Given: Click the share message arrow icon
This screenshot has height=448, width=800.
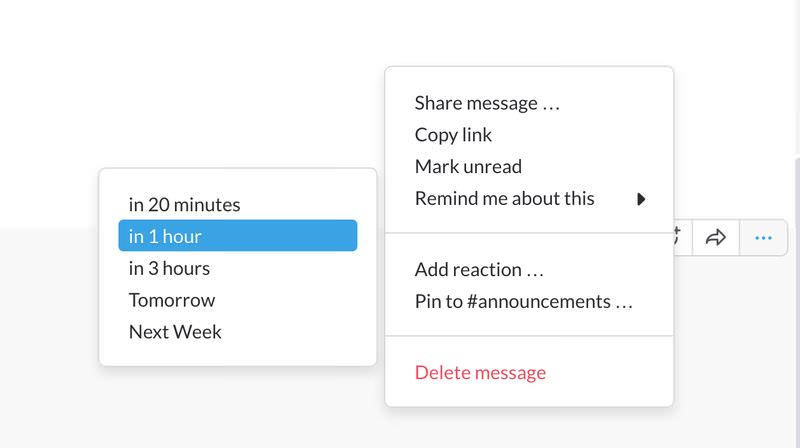Looking at the screenshot, I should click(x=716, y=237).
